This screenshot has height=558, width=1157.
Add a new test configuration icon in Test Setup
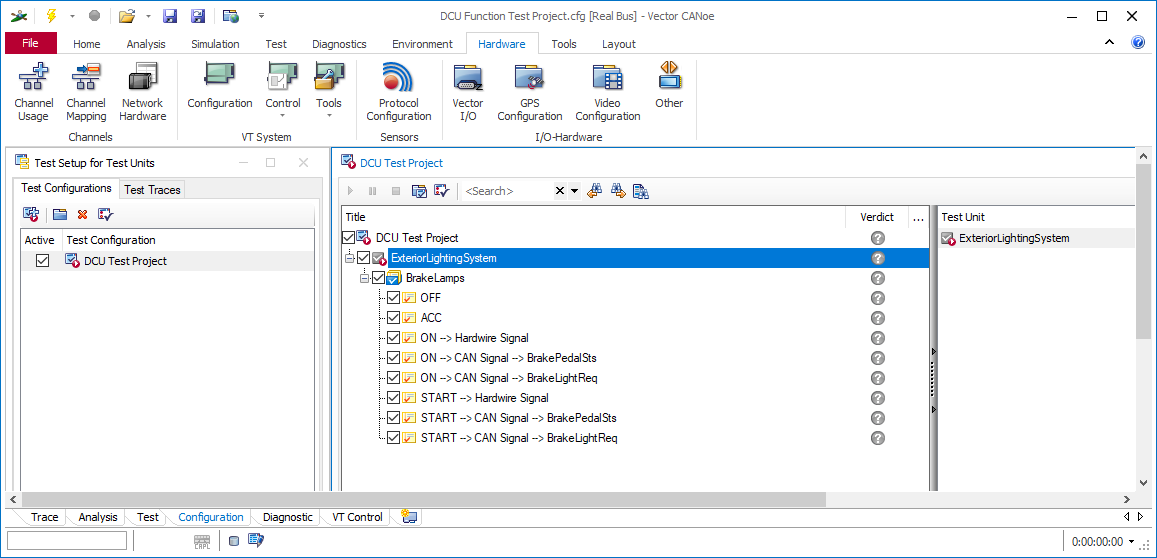click(31, 214)
